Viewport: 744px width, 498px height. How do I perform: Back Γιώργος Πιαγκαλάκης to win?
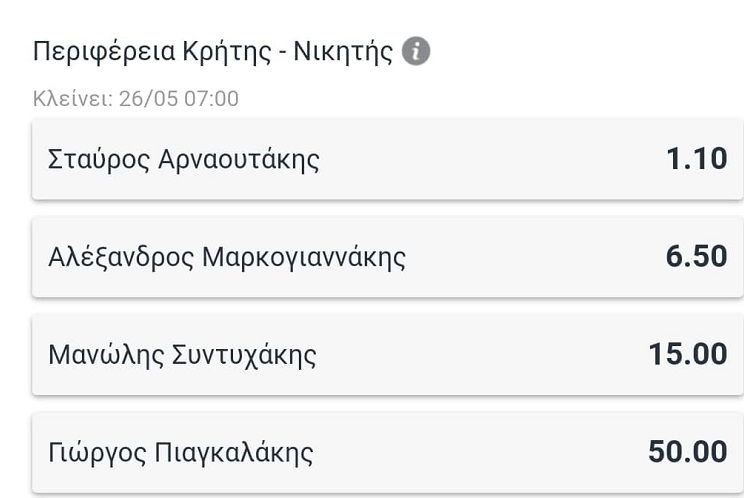pyautogui.click(x=387, y=452)
